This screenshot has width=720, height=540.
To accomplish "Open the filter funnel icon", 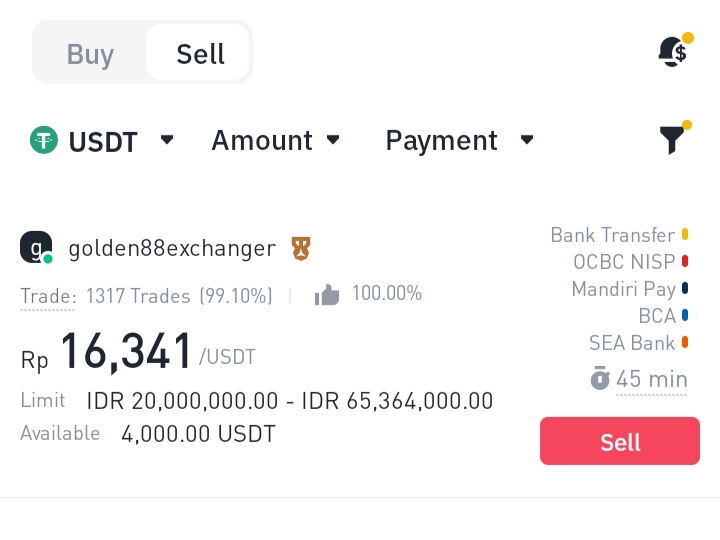I will click(x=674, y=140).
